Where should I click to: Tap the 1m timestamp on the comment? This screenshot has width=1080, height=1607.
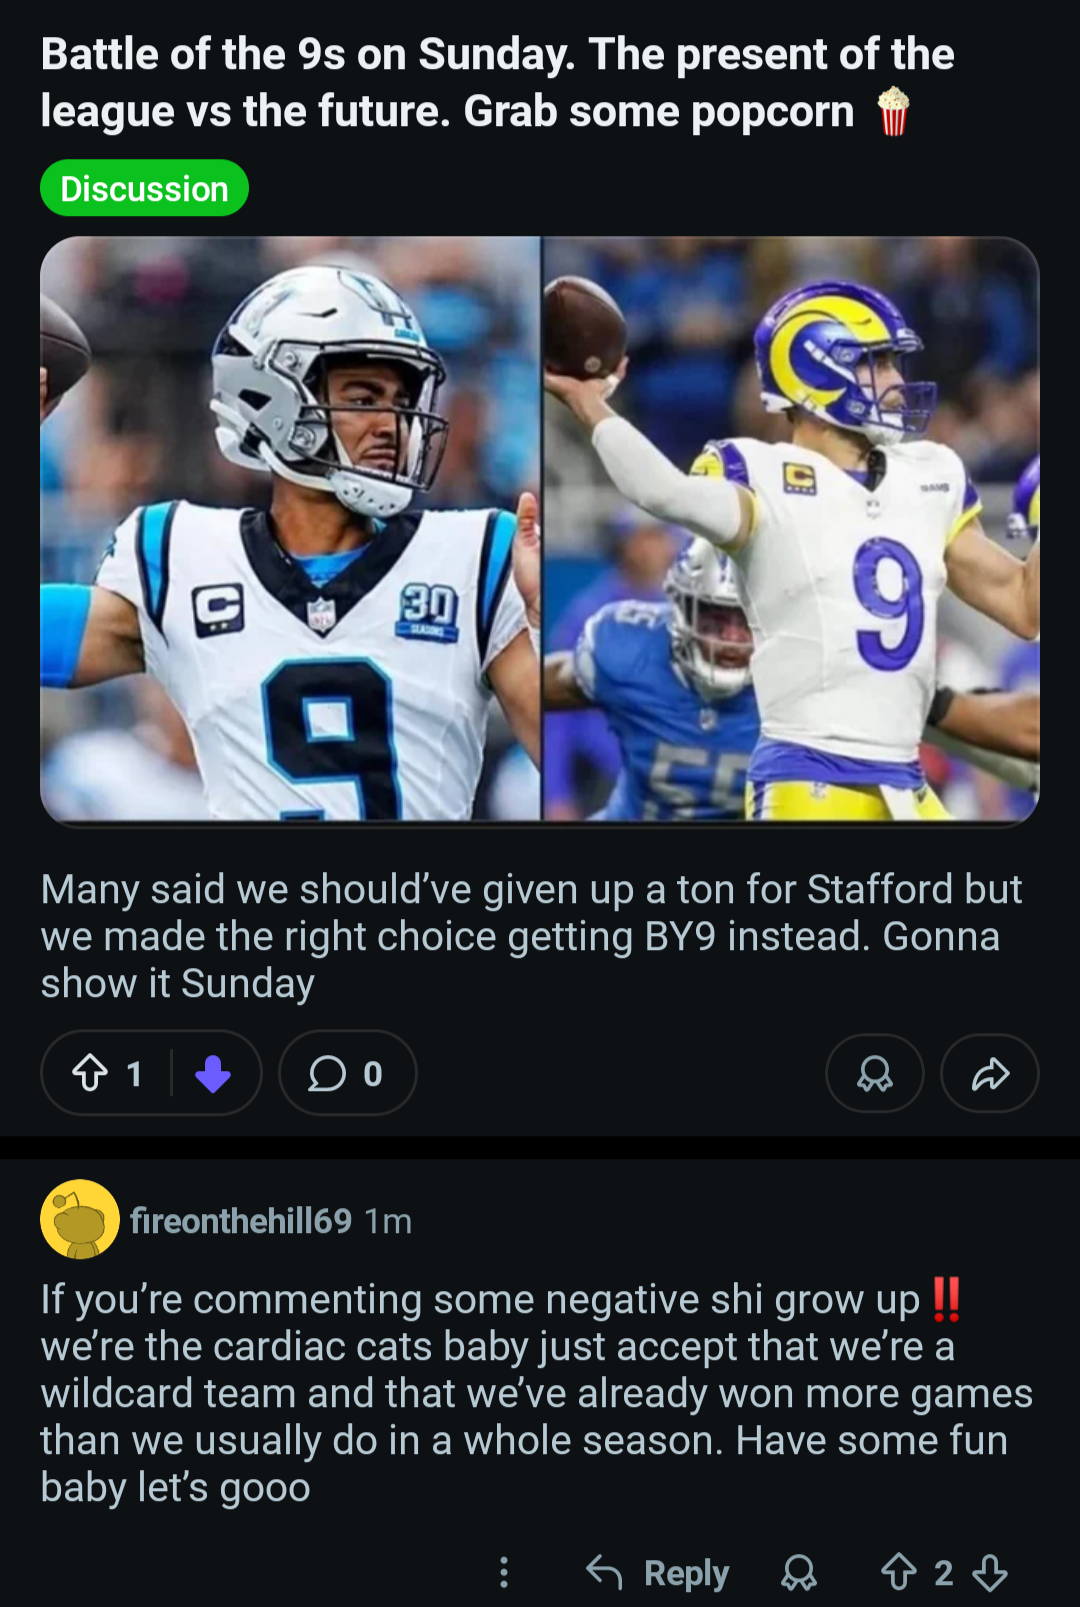pos(388,1221)
